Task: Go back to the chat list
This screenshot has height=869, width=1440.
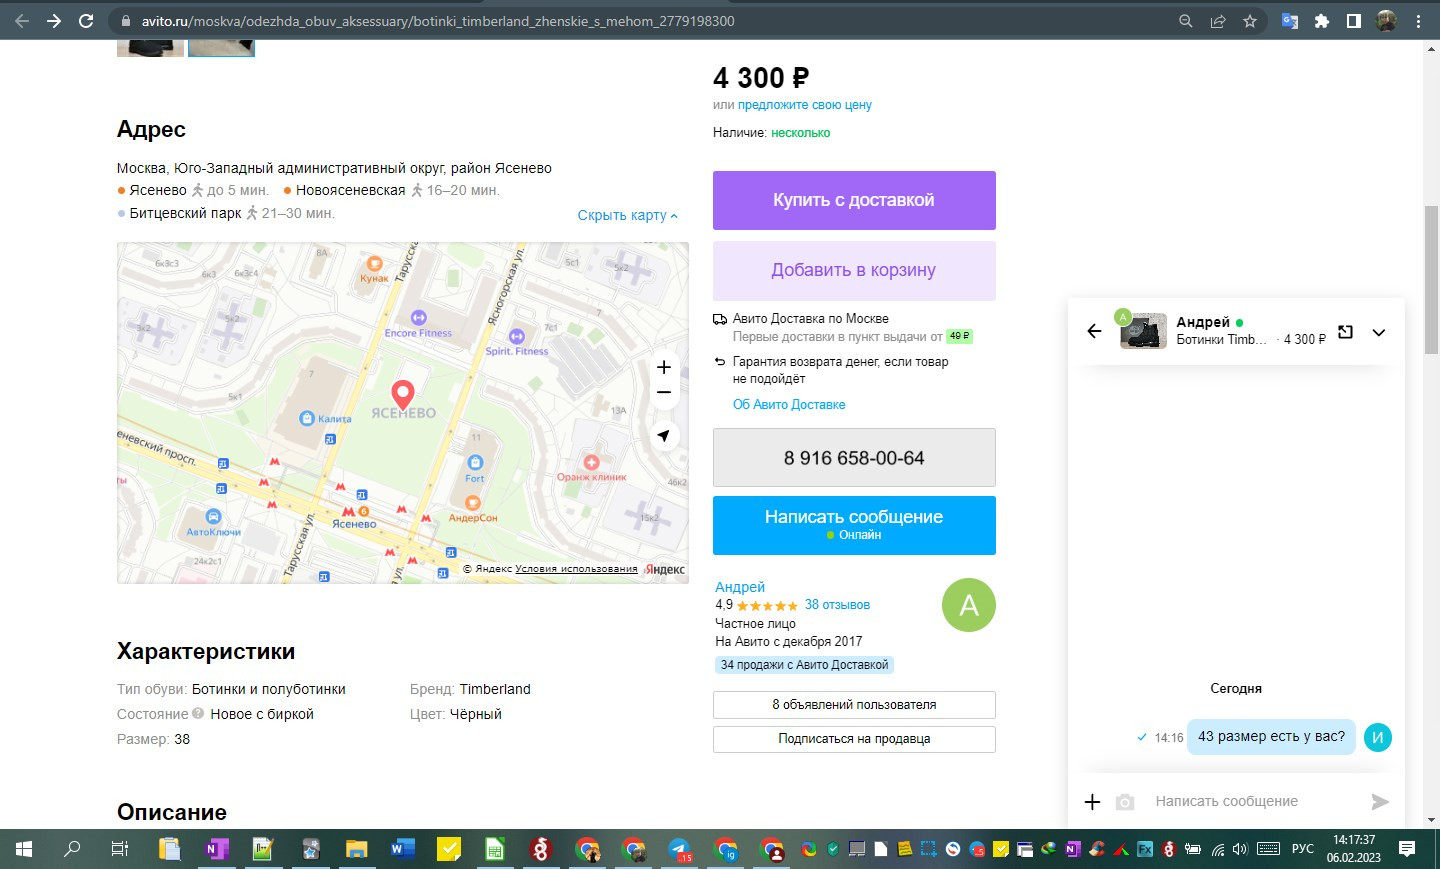Action: pyautogui.click(x=1094, y=331)
